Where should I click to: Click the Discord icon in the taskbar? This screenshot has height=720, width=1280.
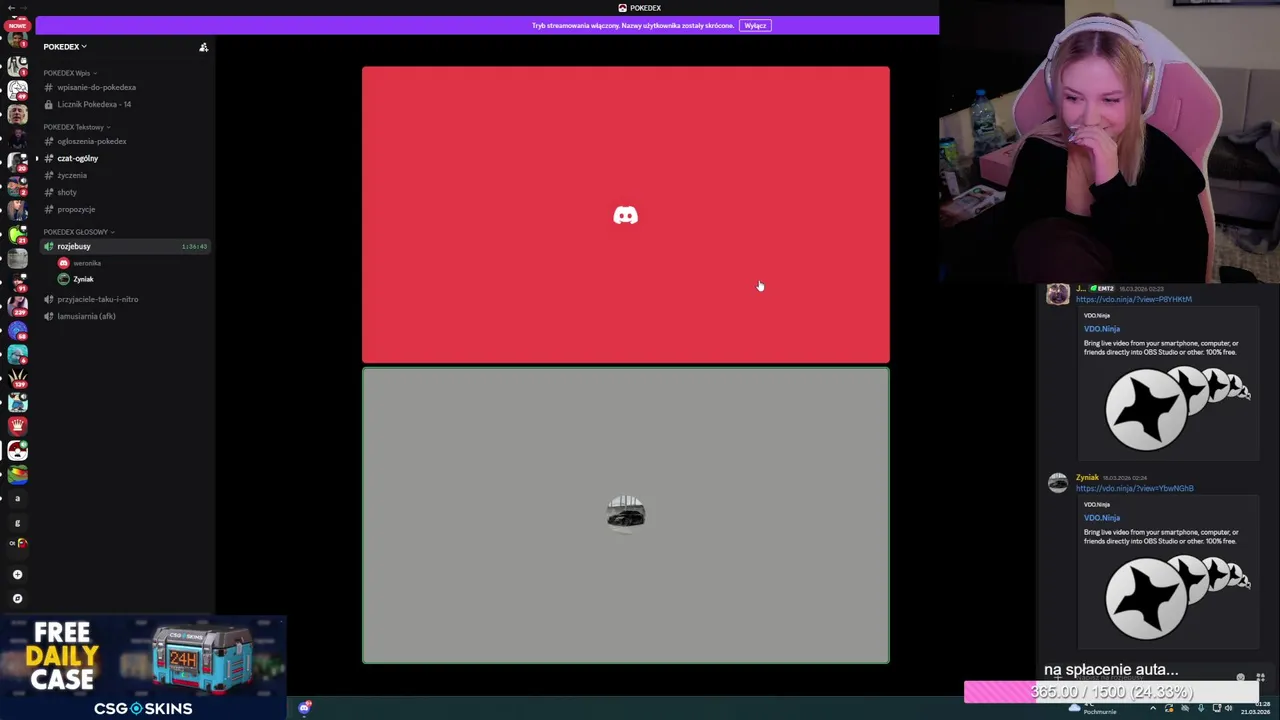[x=305, y=708]
